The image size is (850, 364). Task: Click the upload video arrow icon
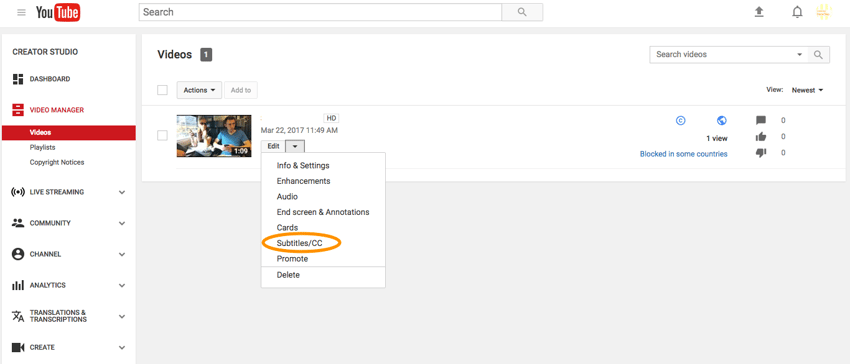pyautogui.click(x=759, y=12)
